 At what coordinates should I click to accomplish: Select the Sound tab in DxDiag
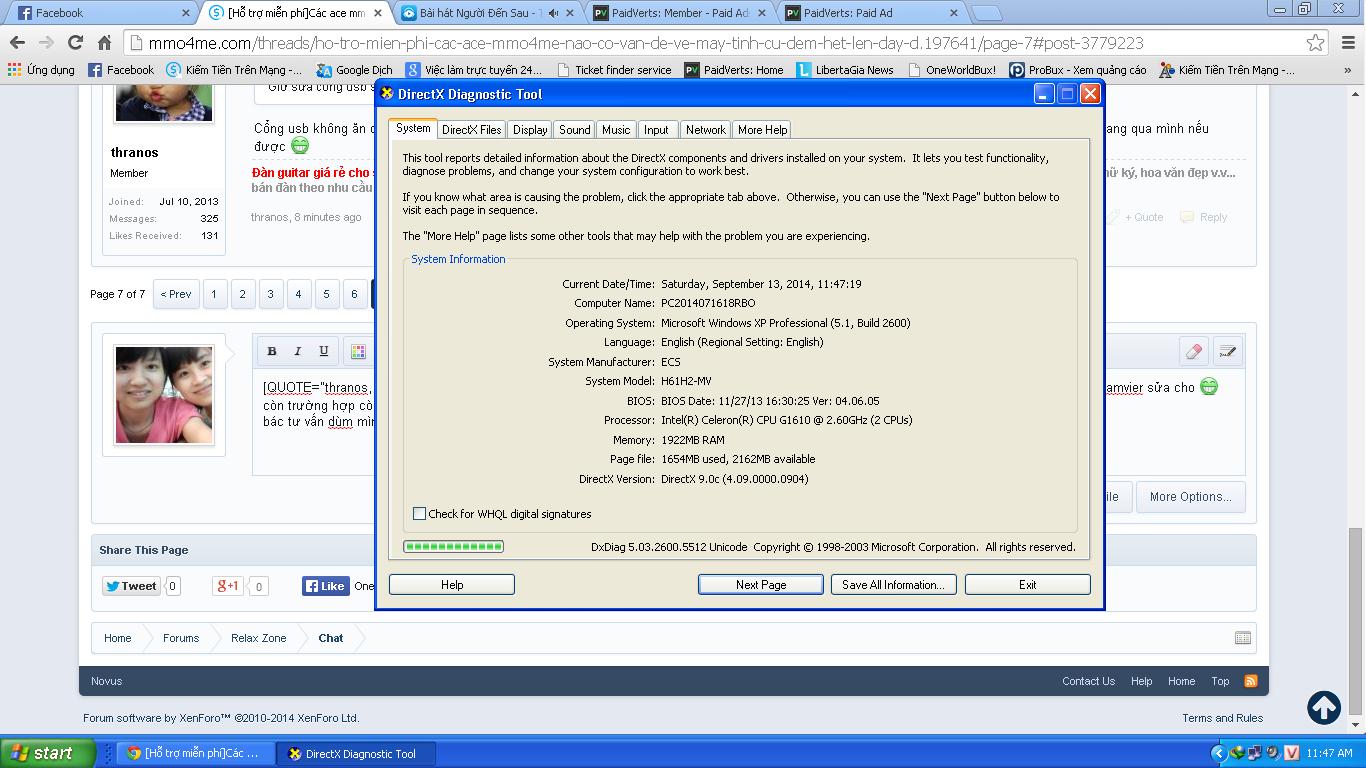click(x=574, y=130)
